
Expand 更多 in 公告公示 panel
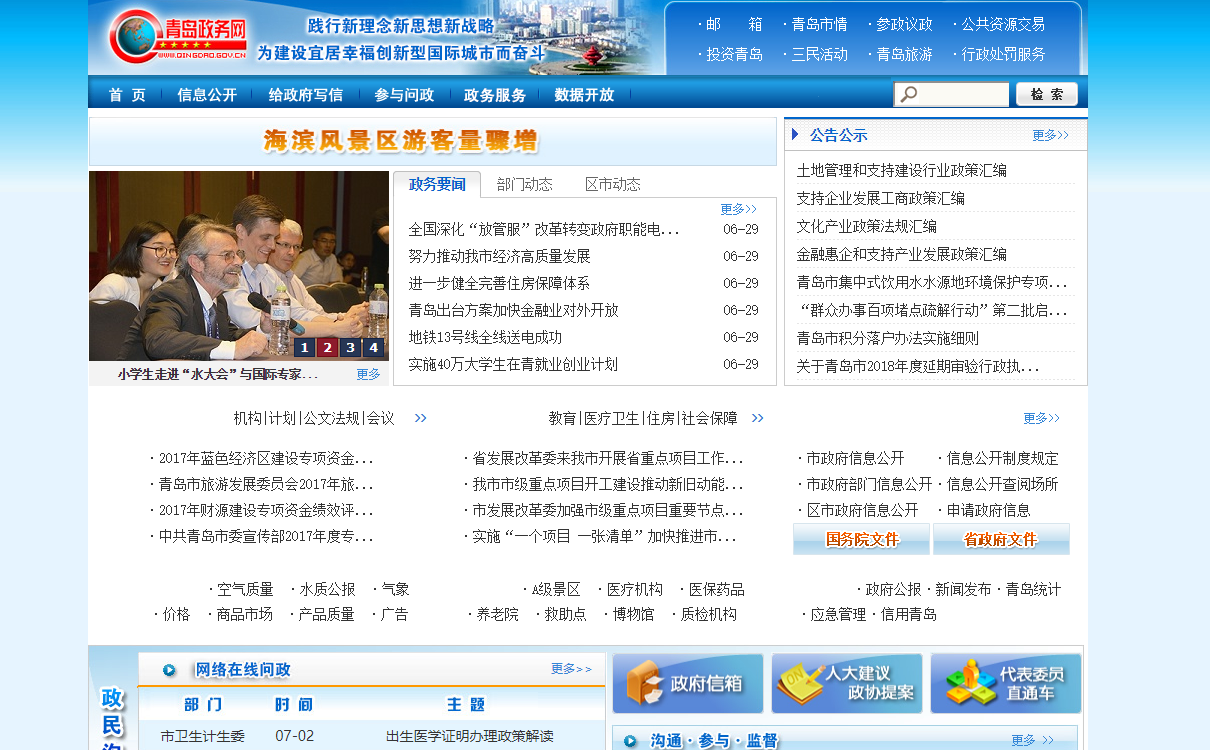tap(1050, 135)
